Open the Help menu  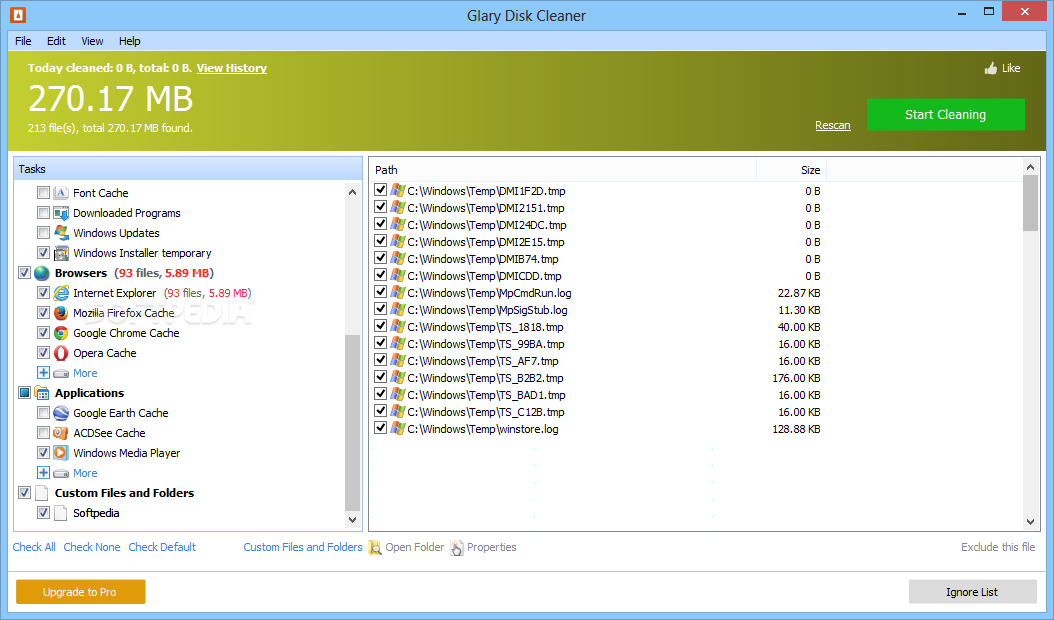tap(130, 41)
